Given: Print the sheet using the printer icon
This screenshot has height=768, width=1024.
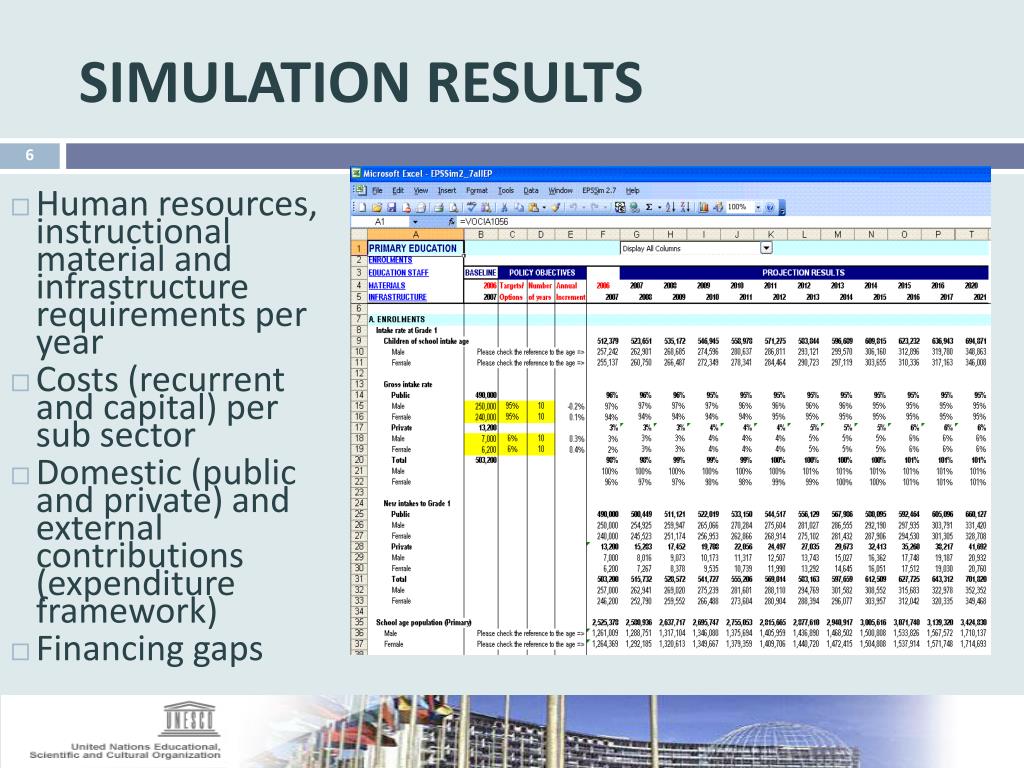Looking at the screenshot, I should click(x=438, y=208).
